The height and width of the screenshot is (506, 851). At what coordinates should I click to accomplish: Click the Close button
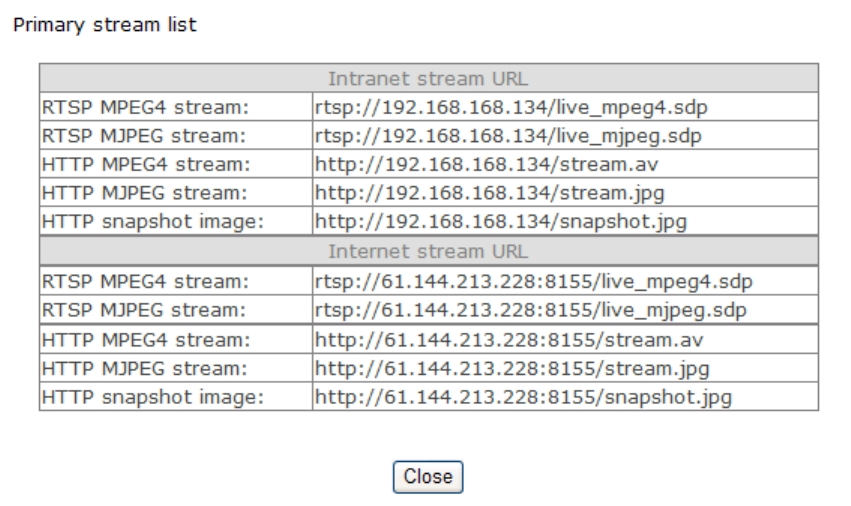tap(428, 477)
